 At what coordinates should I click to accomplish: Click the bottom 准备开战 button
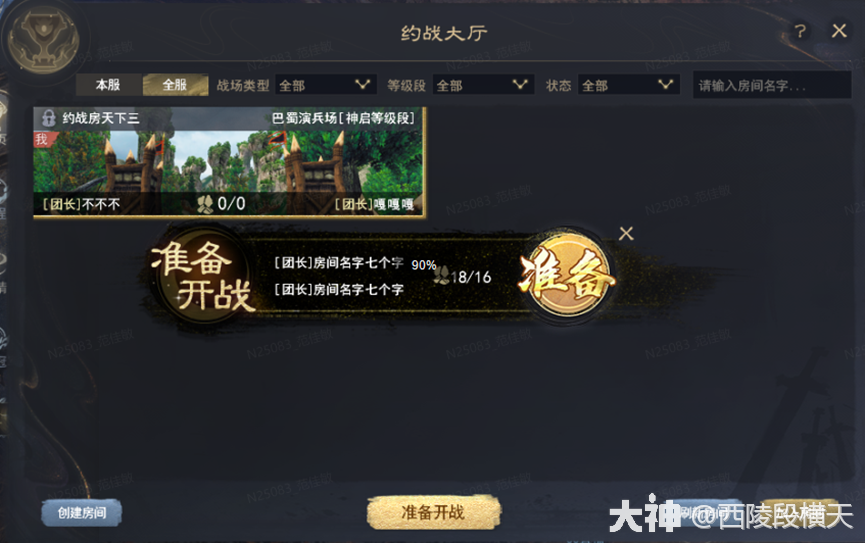click(x=434, y=513)
